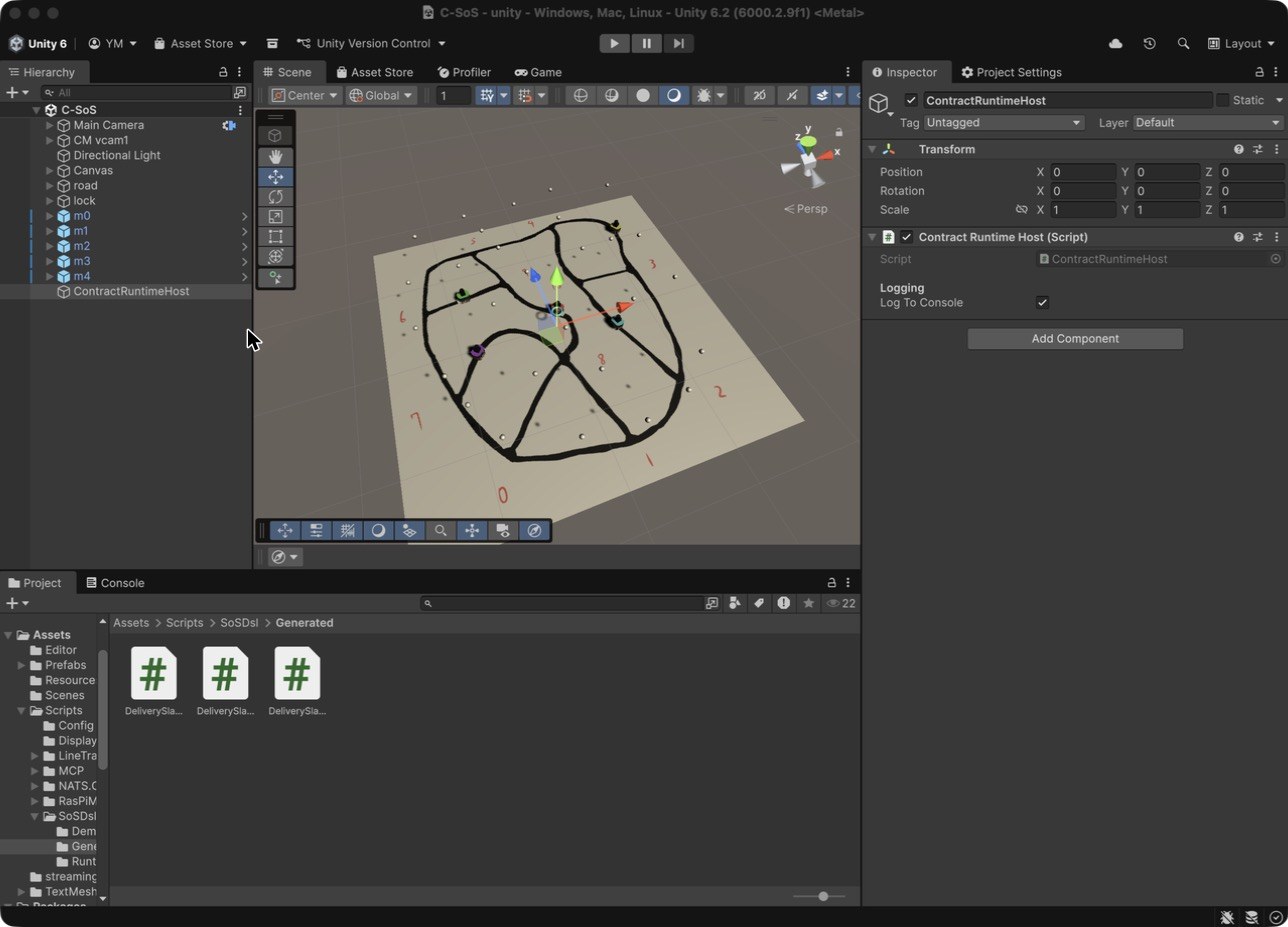Image resolution: width=1288 pixels, height=927 pixels.
Task: Open global search magnifier icon
Action: click(x=1183, y=43)
